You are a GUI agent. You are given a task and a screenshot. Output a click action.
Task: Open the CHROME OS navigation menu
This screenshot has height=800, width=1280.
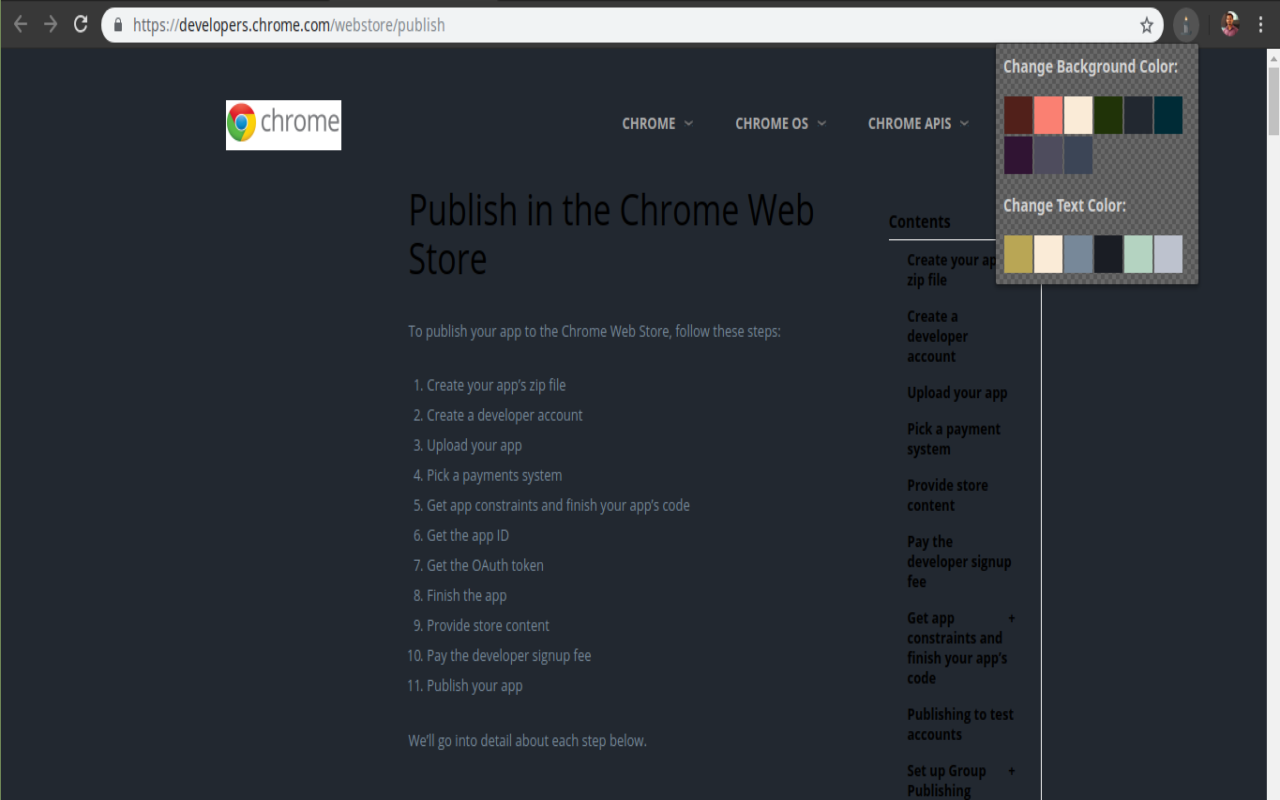point(781,123)
